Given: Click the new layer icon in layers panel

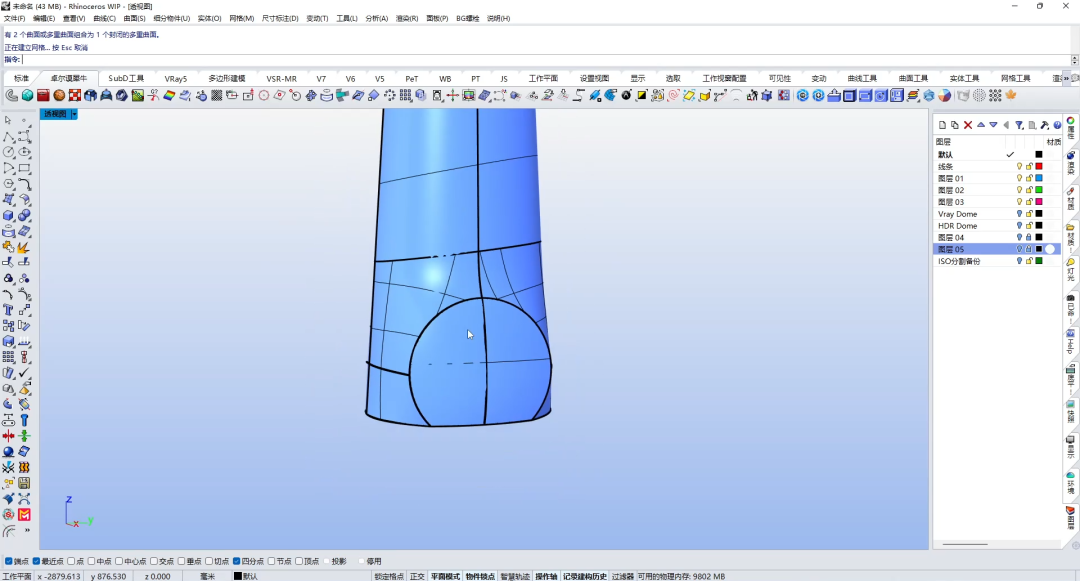Looking at the screenshot, I should [942, 125].
